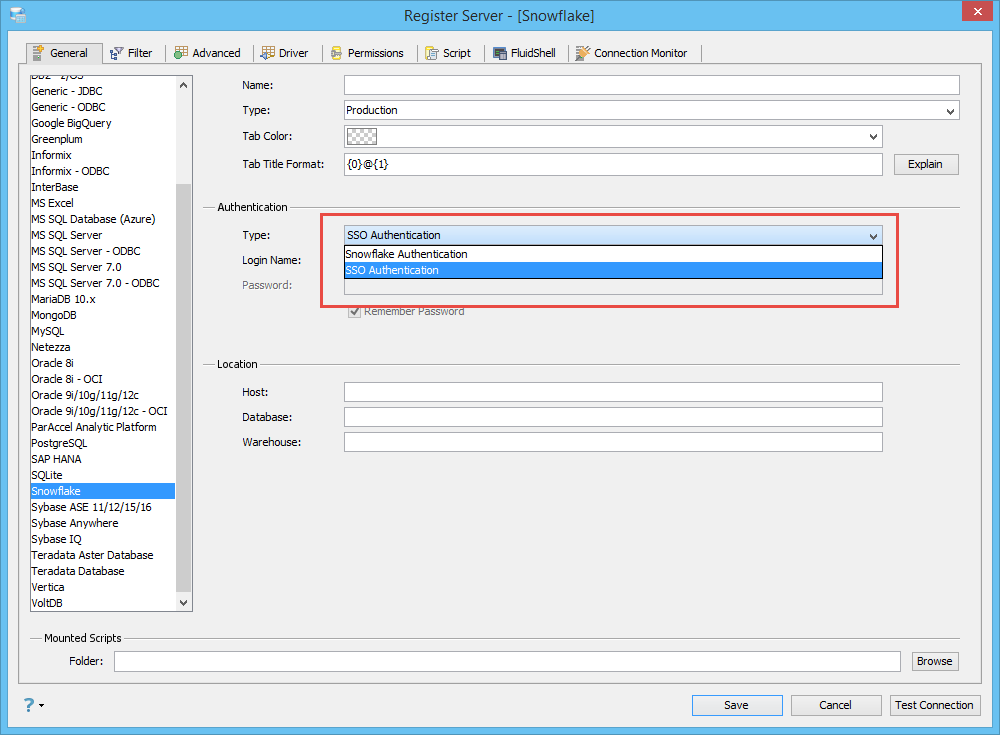This screenshot has height=735, width=1000.
Task: Select Generic - JDBC in the server list
Action: coord(103,91)
